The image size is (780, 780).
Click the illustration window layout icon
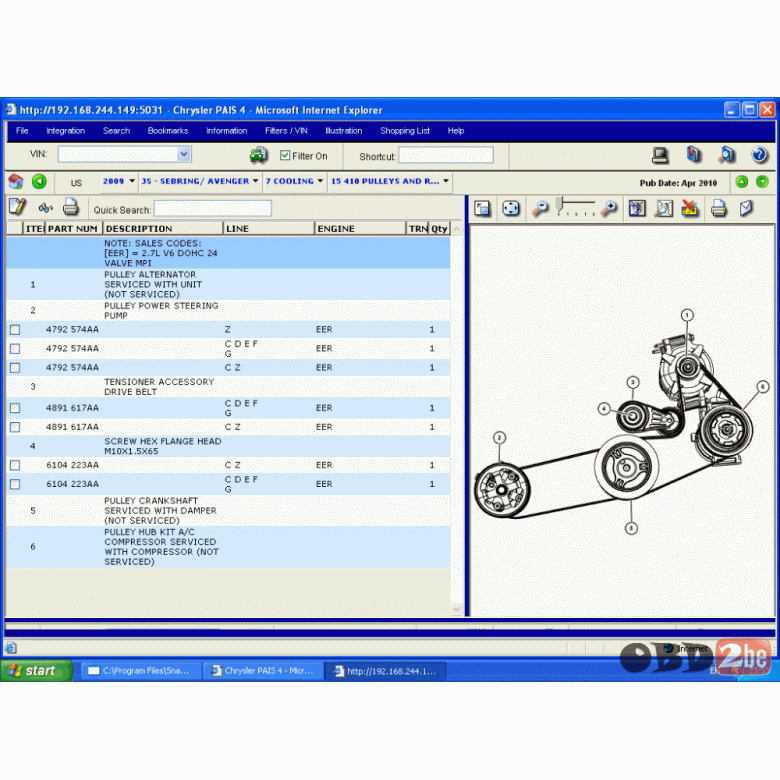[x=482, y=208]
